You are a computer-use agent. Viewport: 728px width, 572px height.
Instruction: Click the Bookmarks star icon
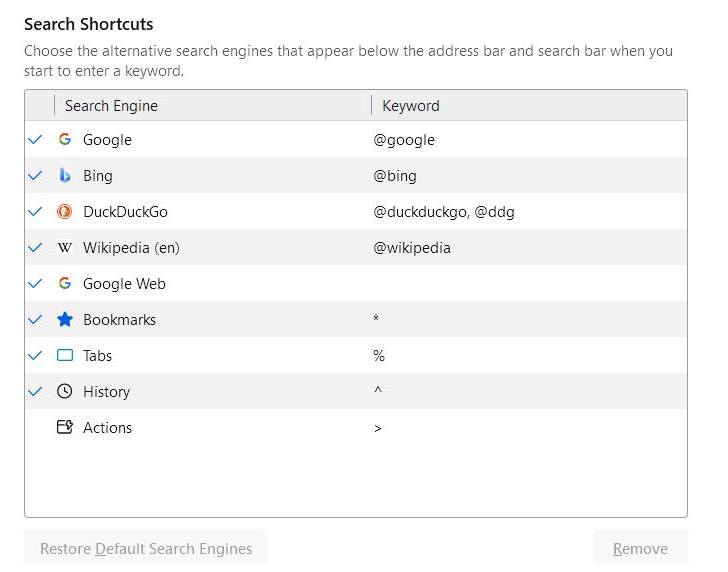[65, 319]
